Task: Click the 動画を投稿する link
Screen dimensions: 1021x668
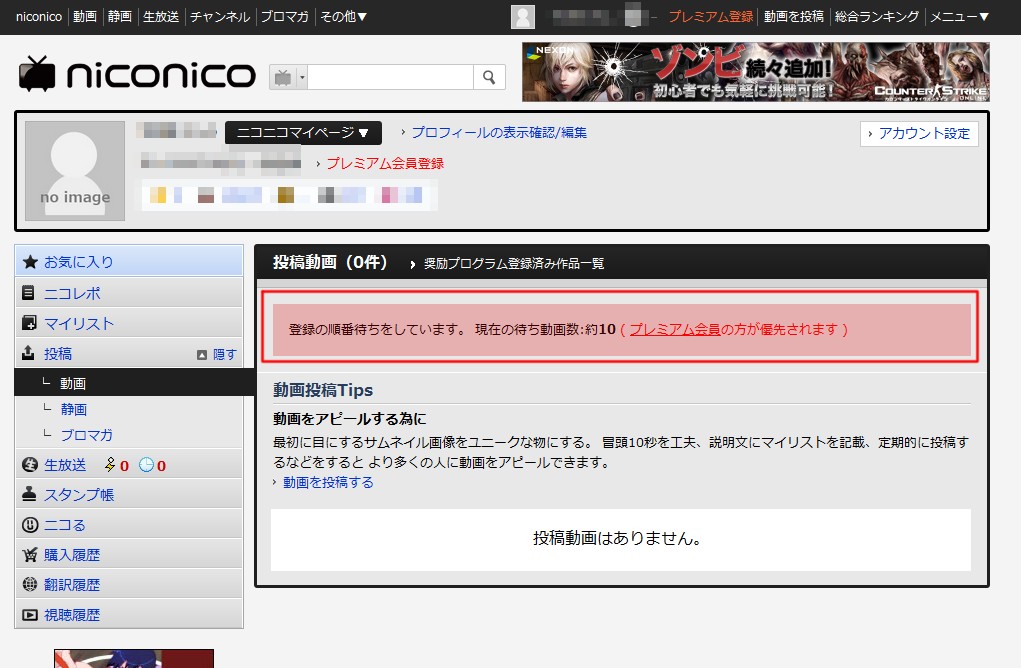Action: [x=328, y=482]
